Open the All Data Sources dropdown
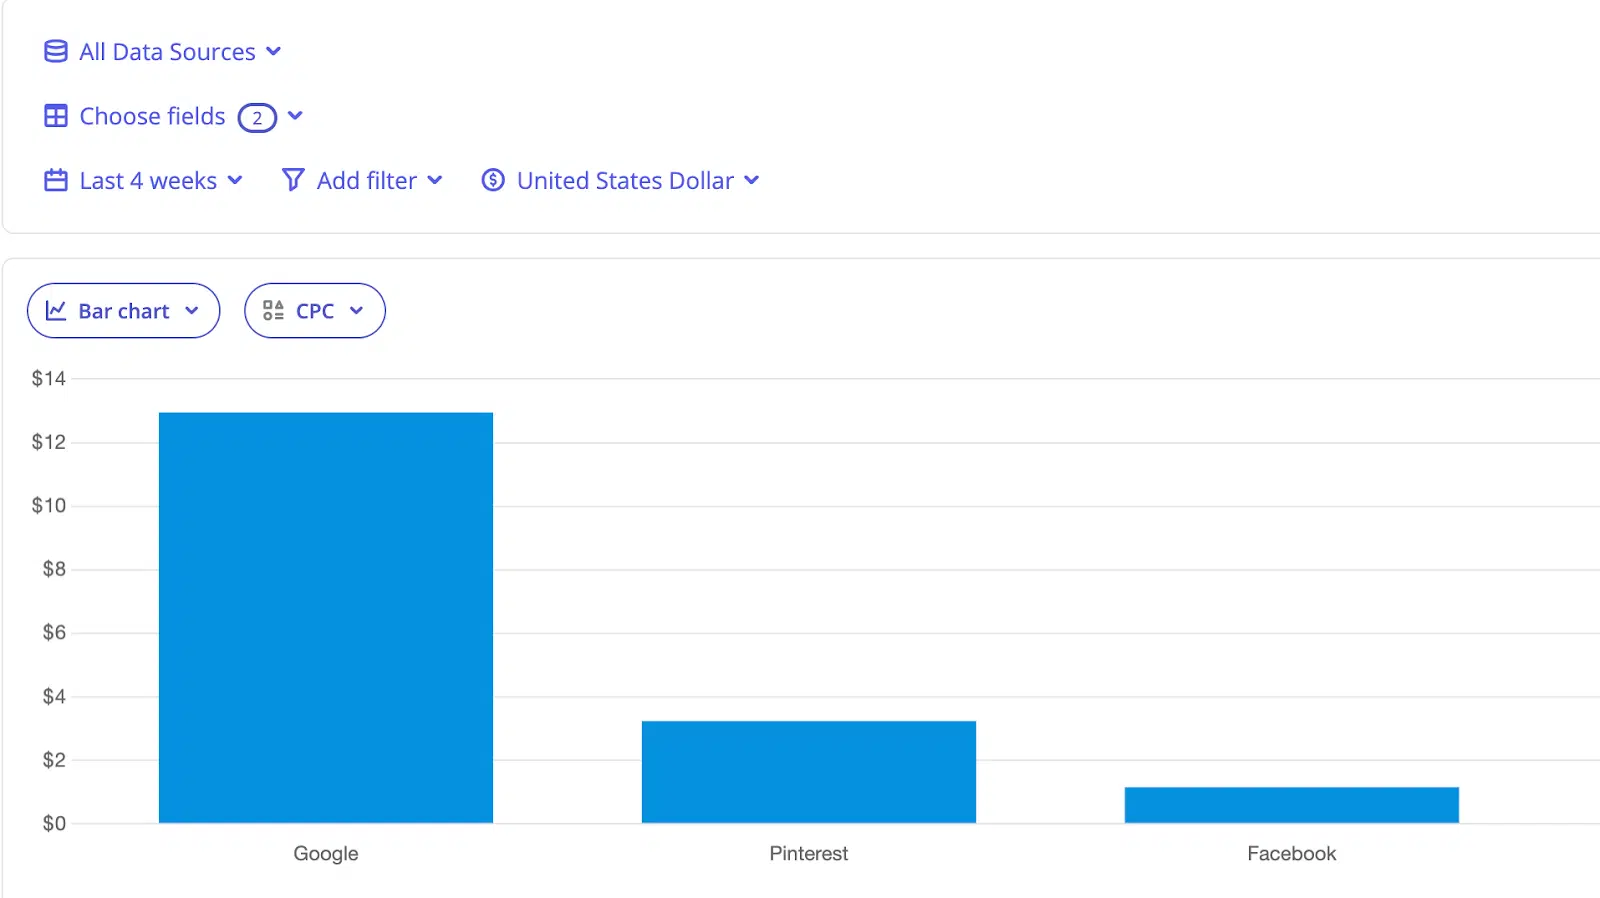Image resolution: width=1600 pixels, height=898 pixels. pos(163,52)
